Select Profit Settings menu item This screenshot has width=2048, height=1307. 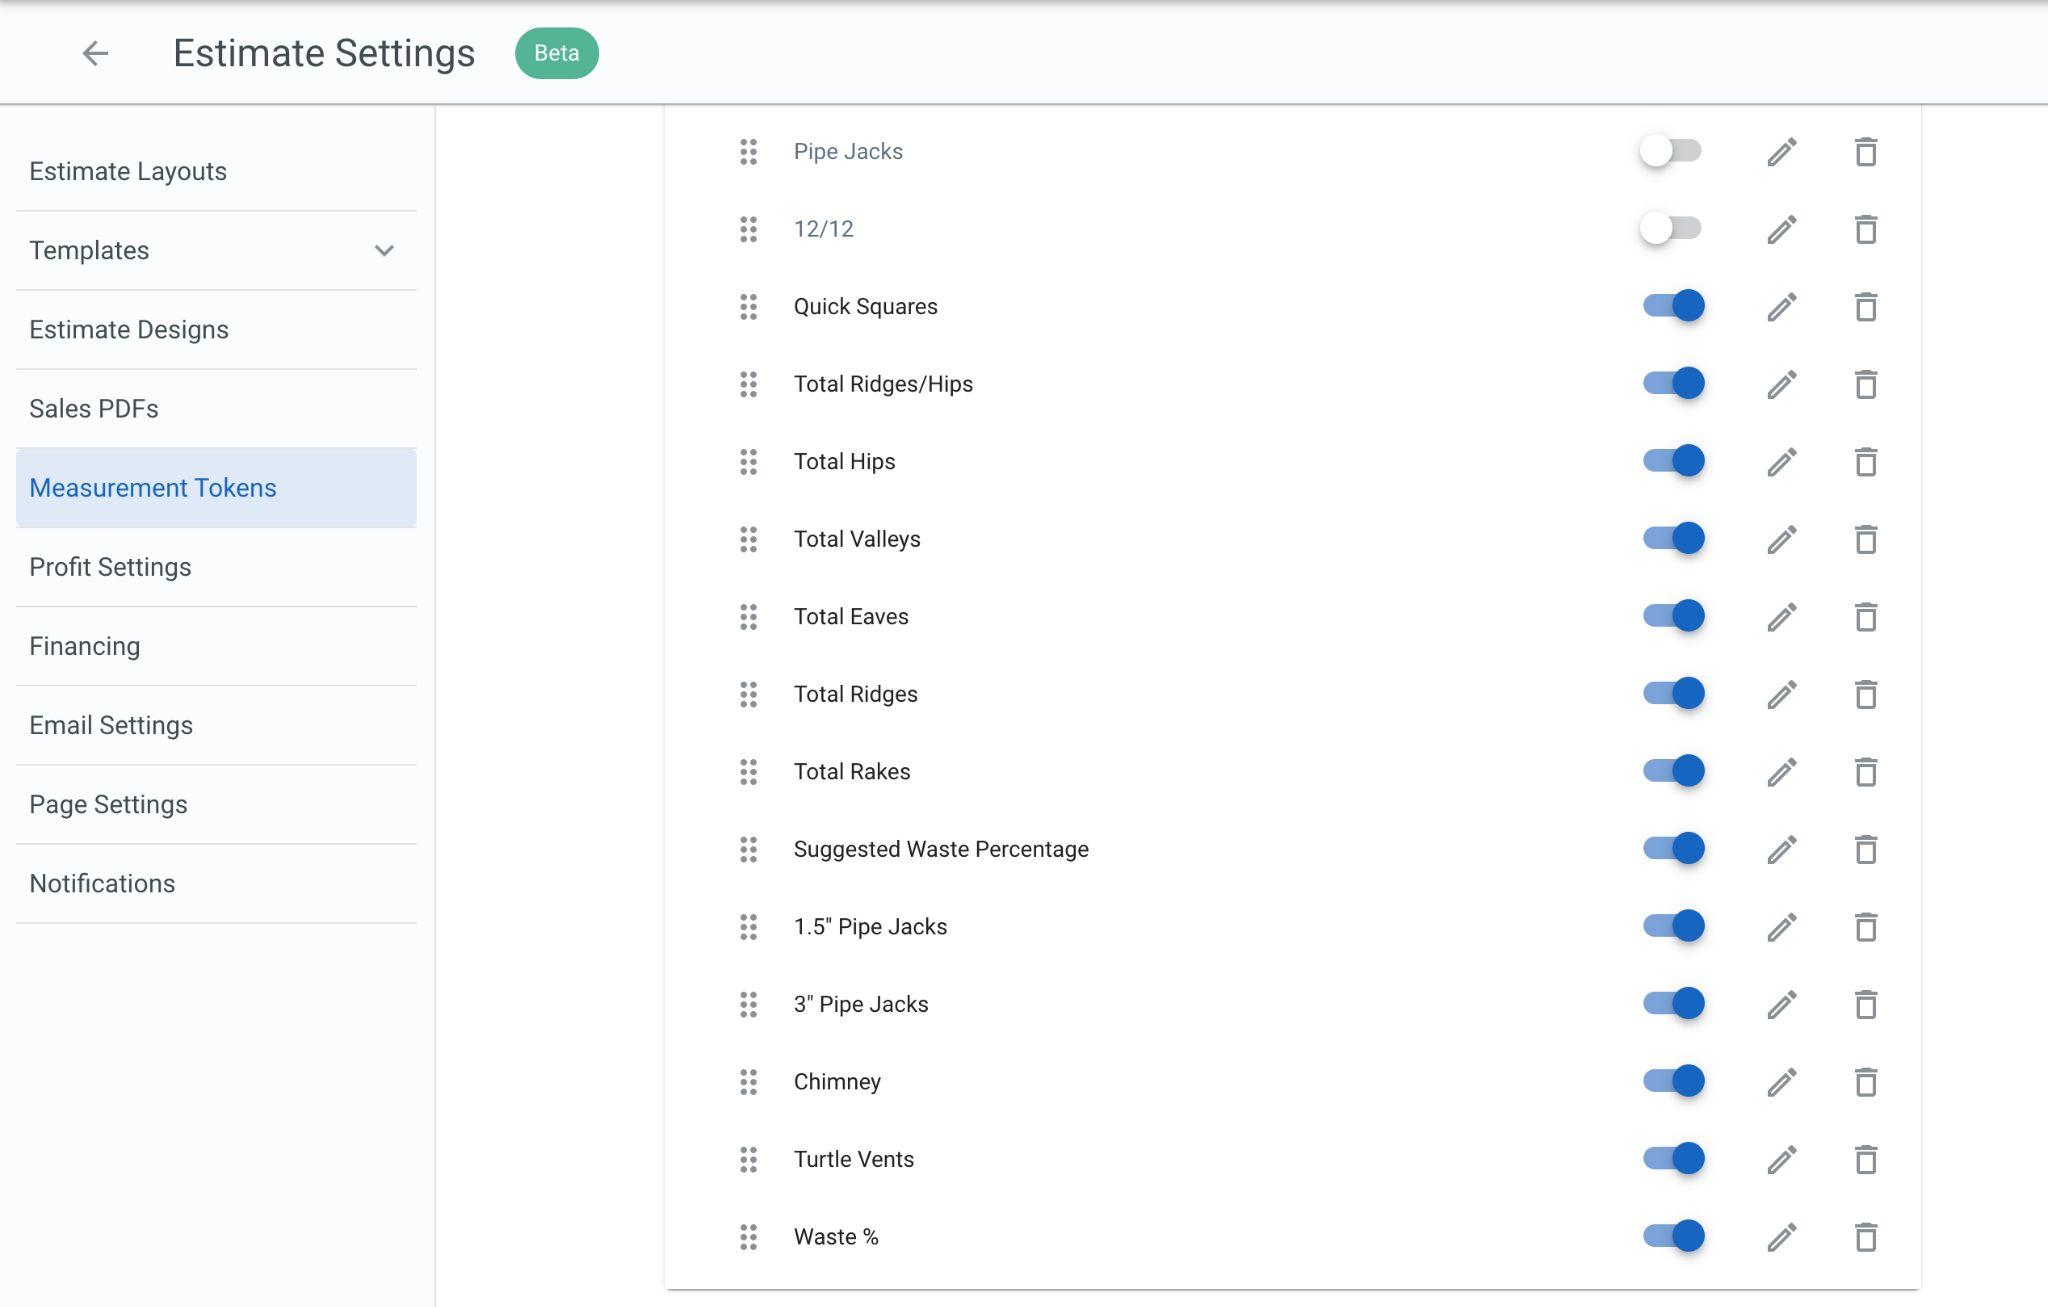click(x=110, y=567)
